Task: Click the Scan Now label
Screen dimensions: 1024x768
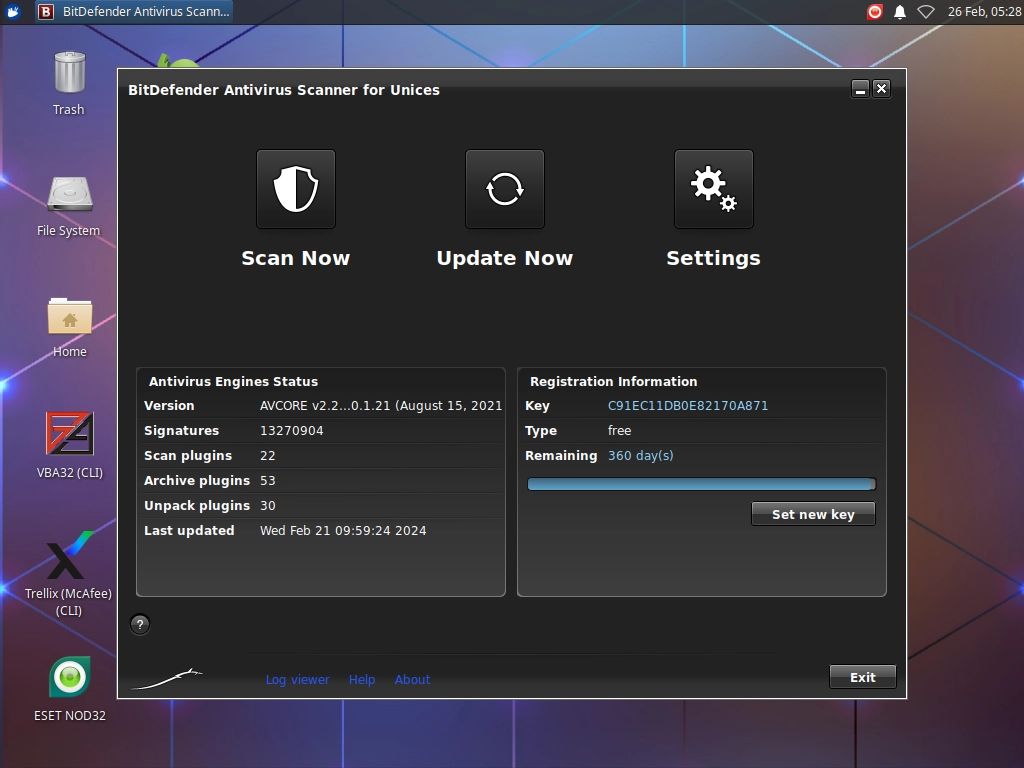Action: click(296, 258)
